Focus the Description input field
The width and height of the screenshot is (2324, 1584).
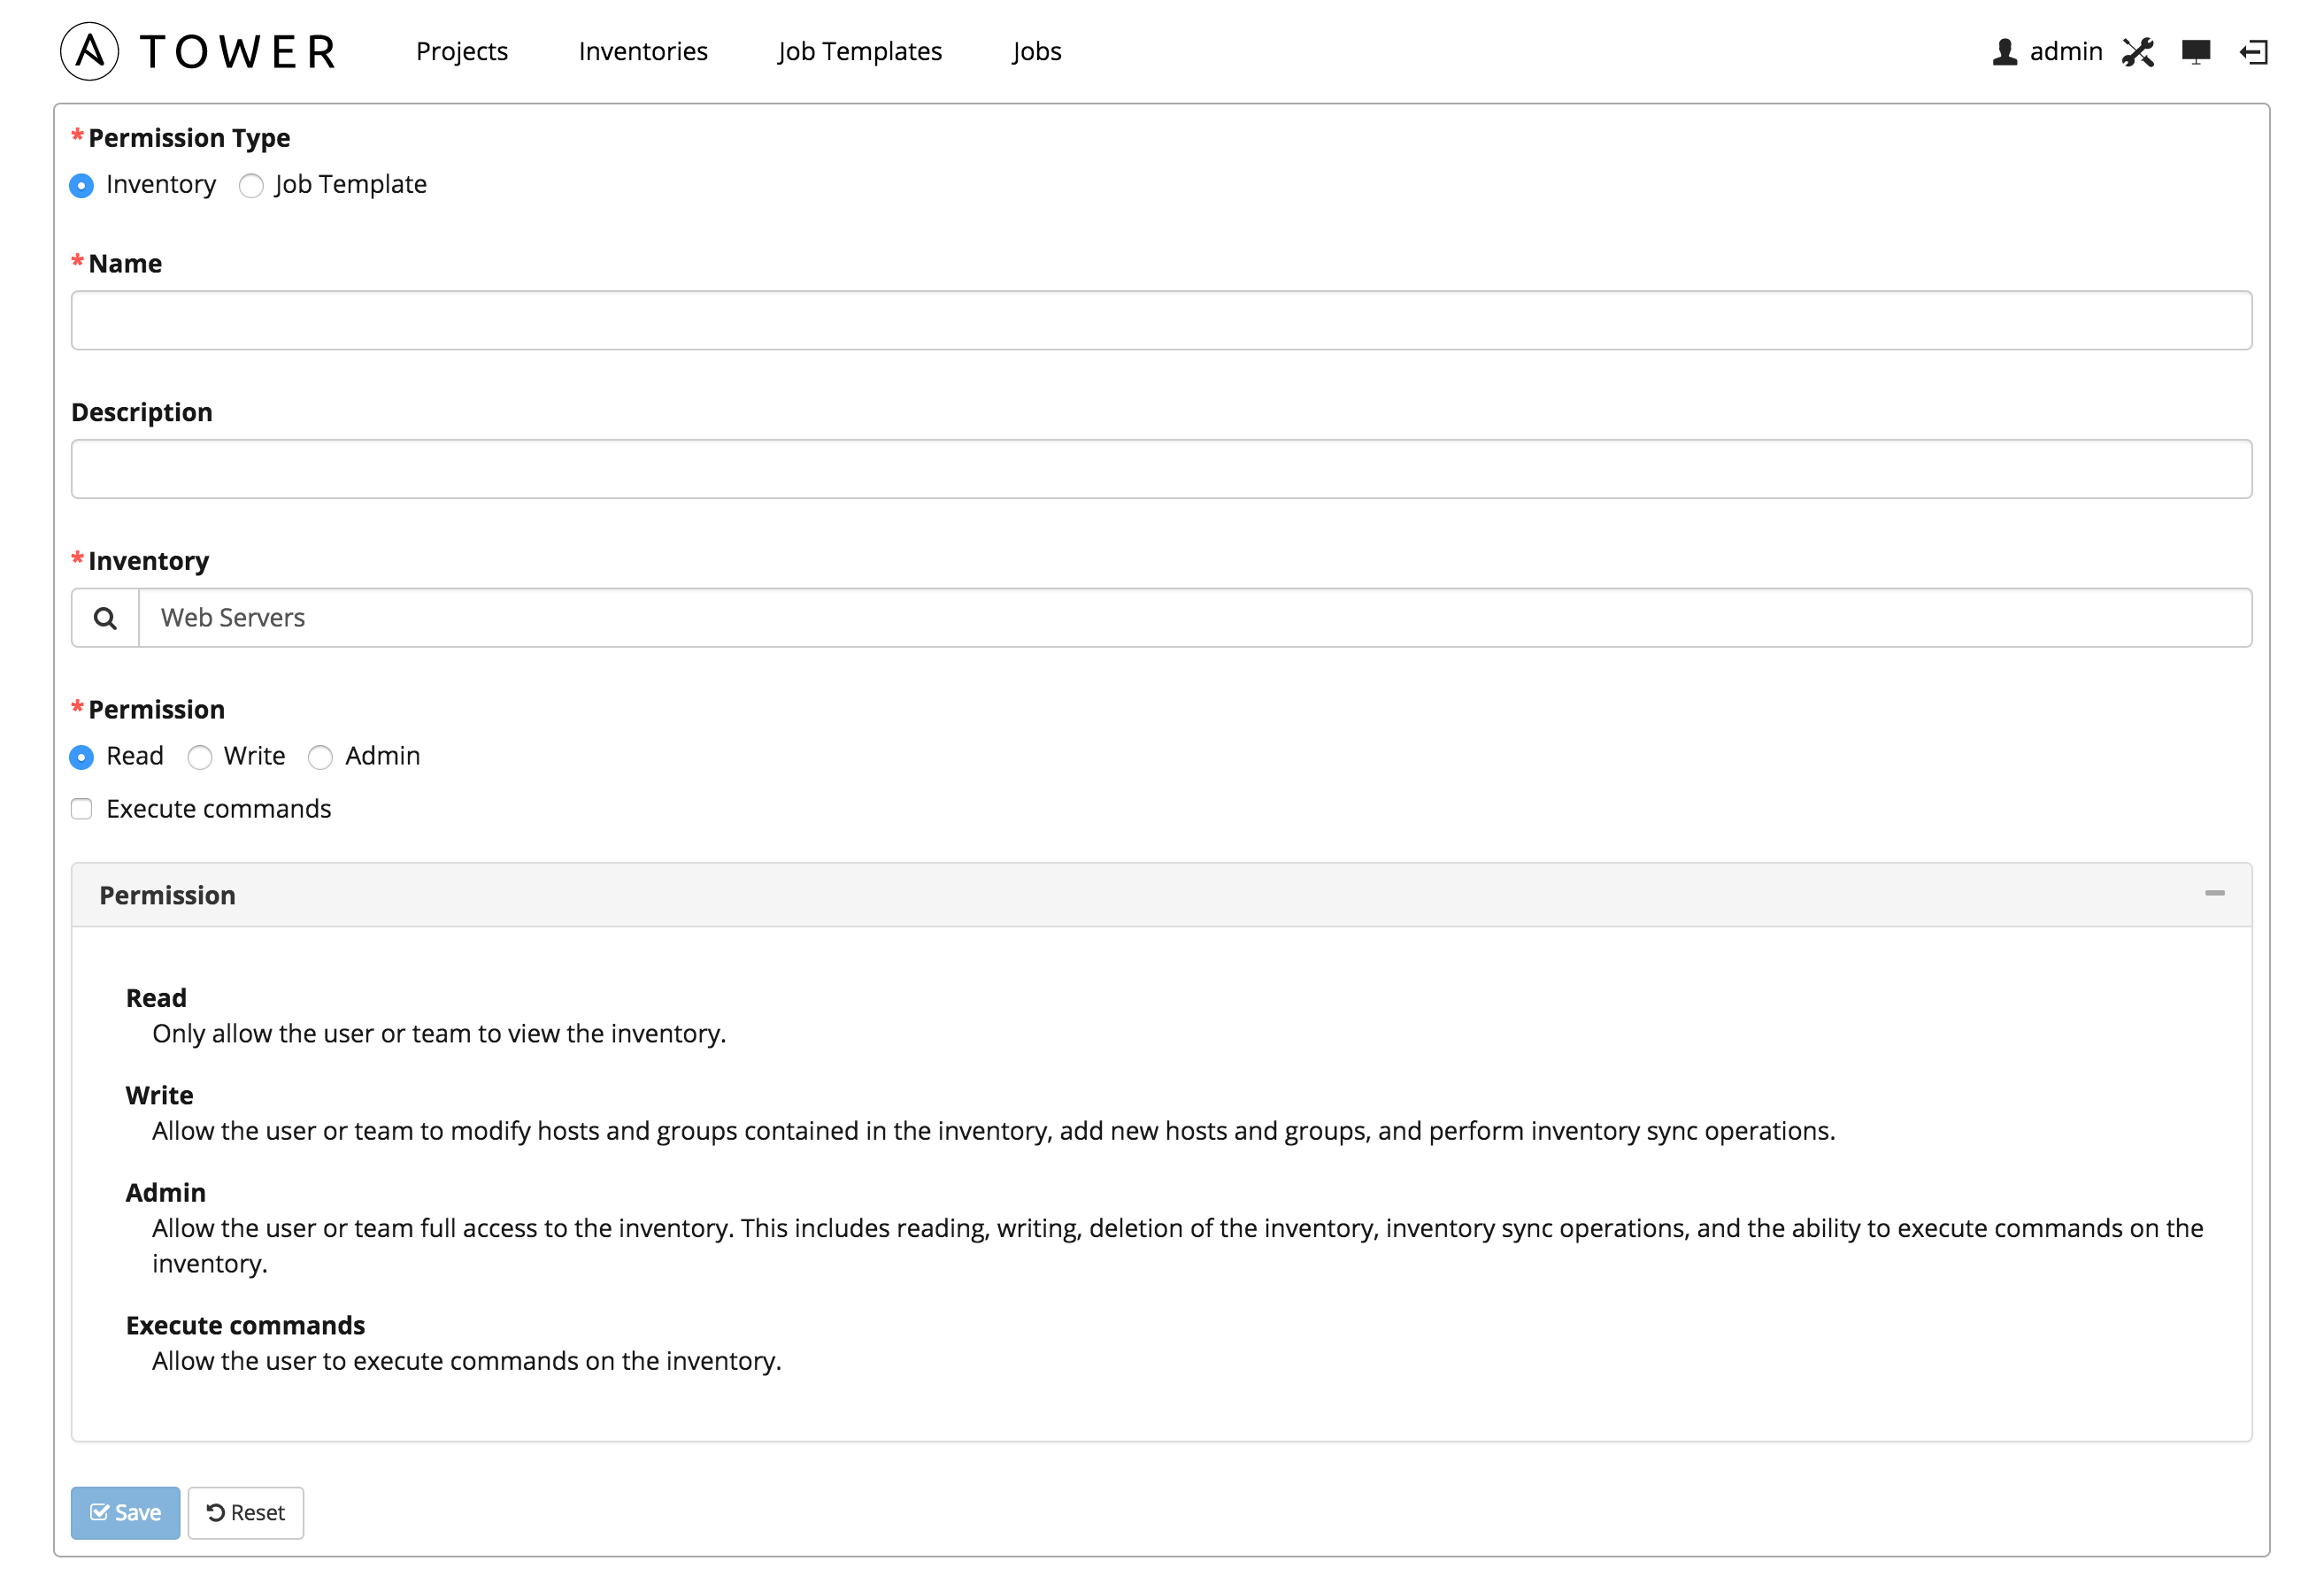tap(1162, 470)
